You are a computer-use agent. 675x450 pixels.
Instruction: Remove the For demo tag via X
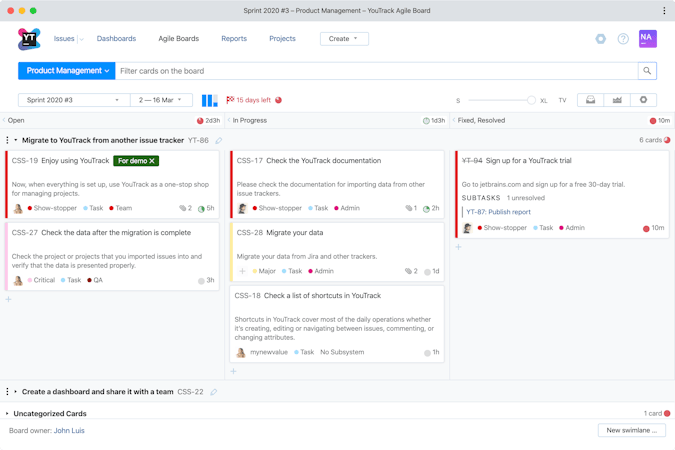[x=152, y=161]
